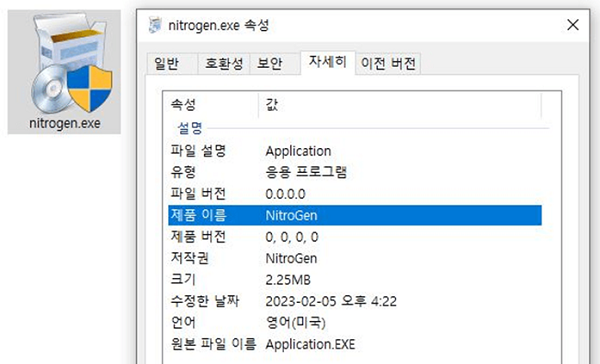Click the nitrogen.exe file name label
This screenshot has width=600, height=364.
[x=65, y=123]
